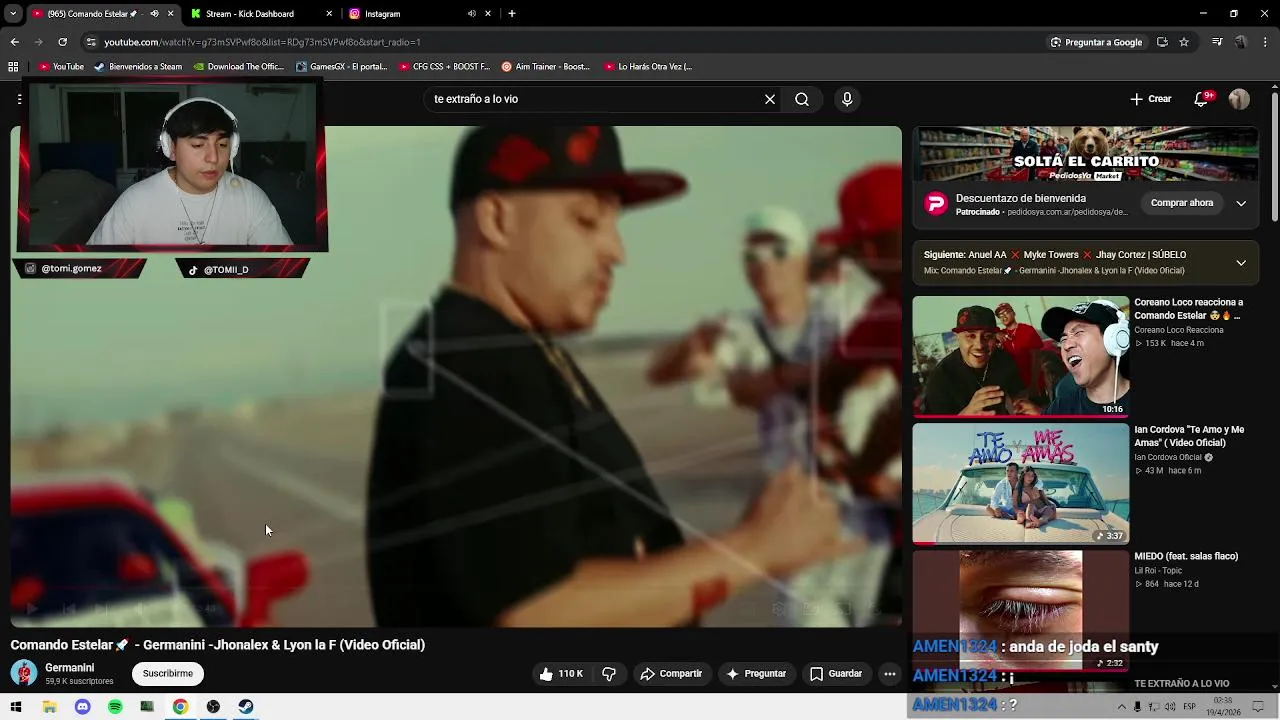Open the YouTube account avatar menu
This screenshot has height=720, width=1280.
tap(1239, 99)
